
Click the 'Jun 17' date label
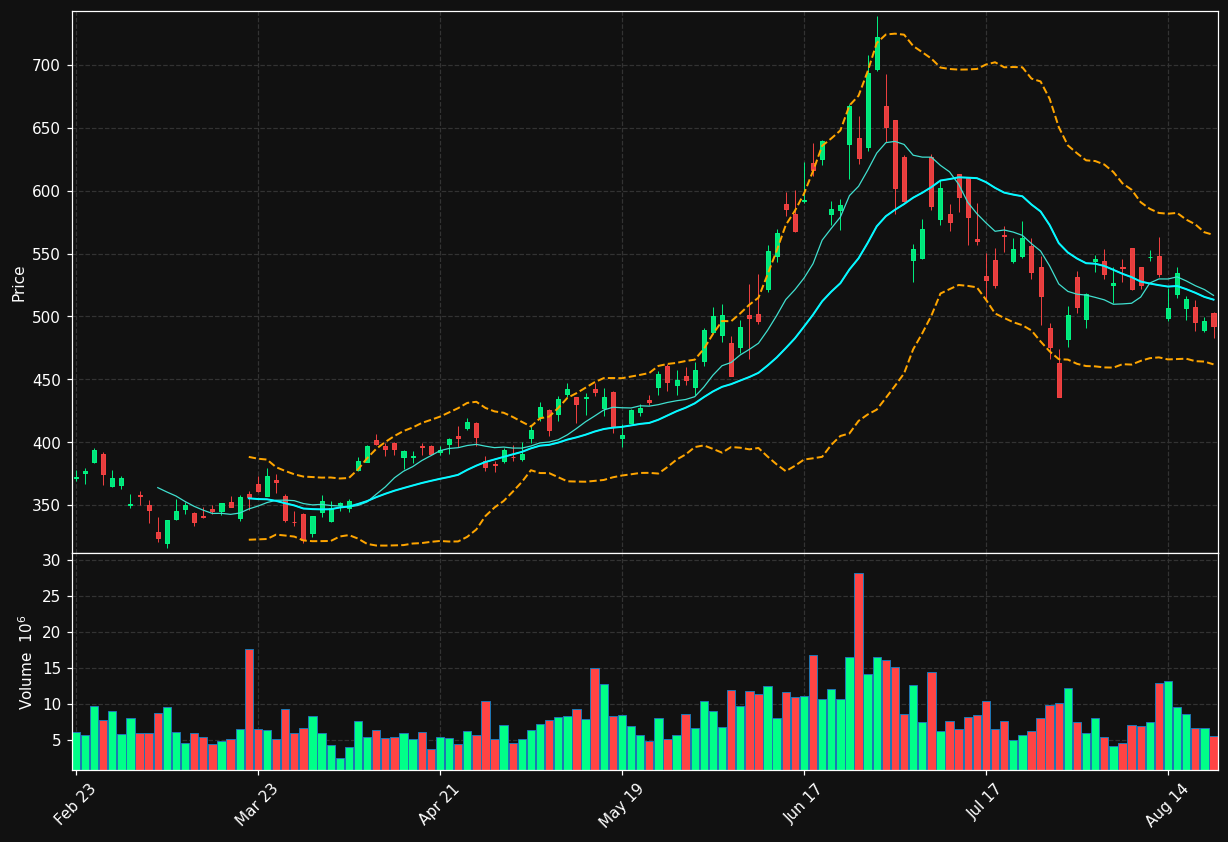804,804
